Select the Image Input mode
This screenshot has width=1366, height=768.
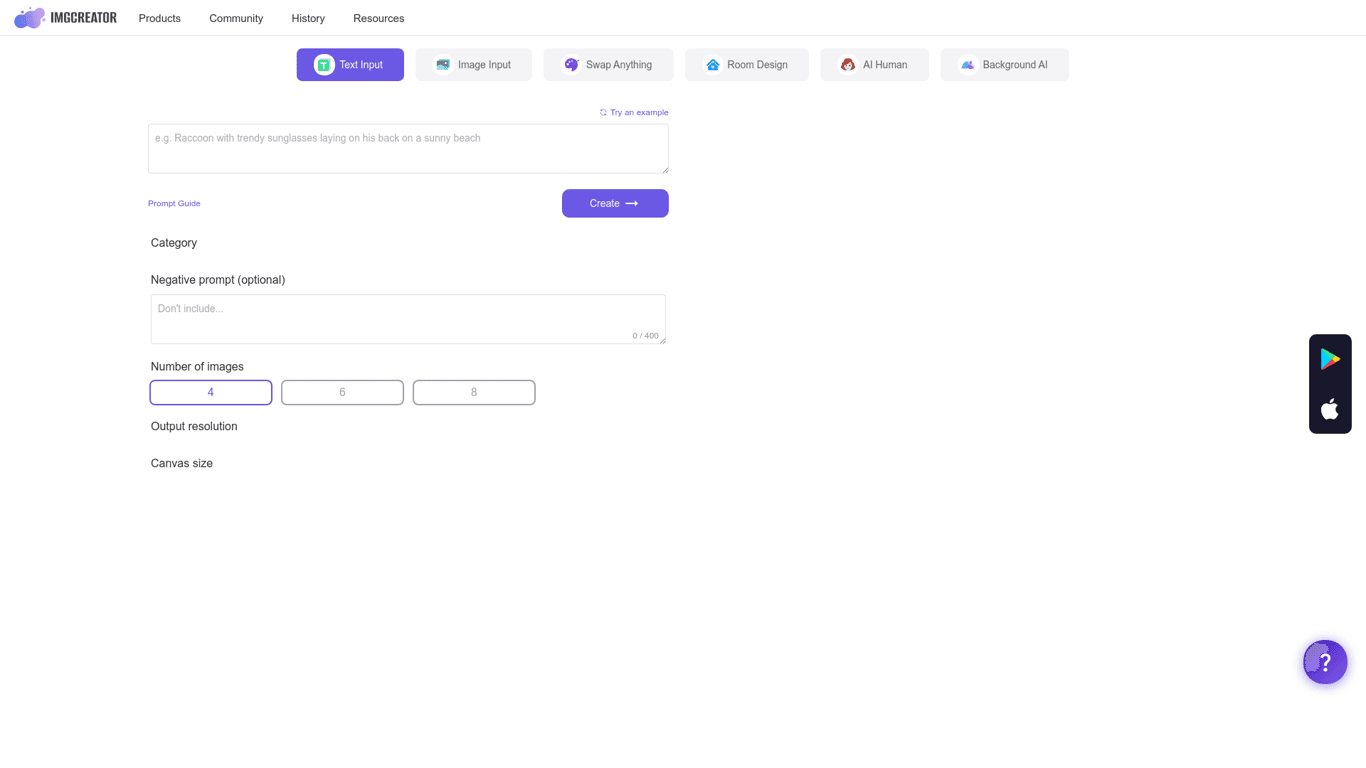click(473, 65)
